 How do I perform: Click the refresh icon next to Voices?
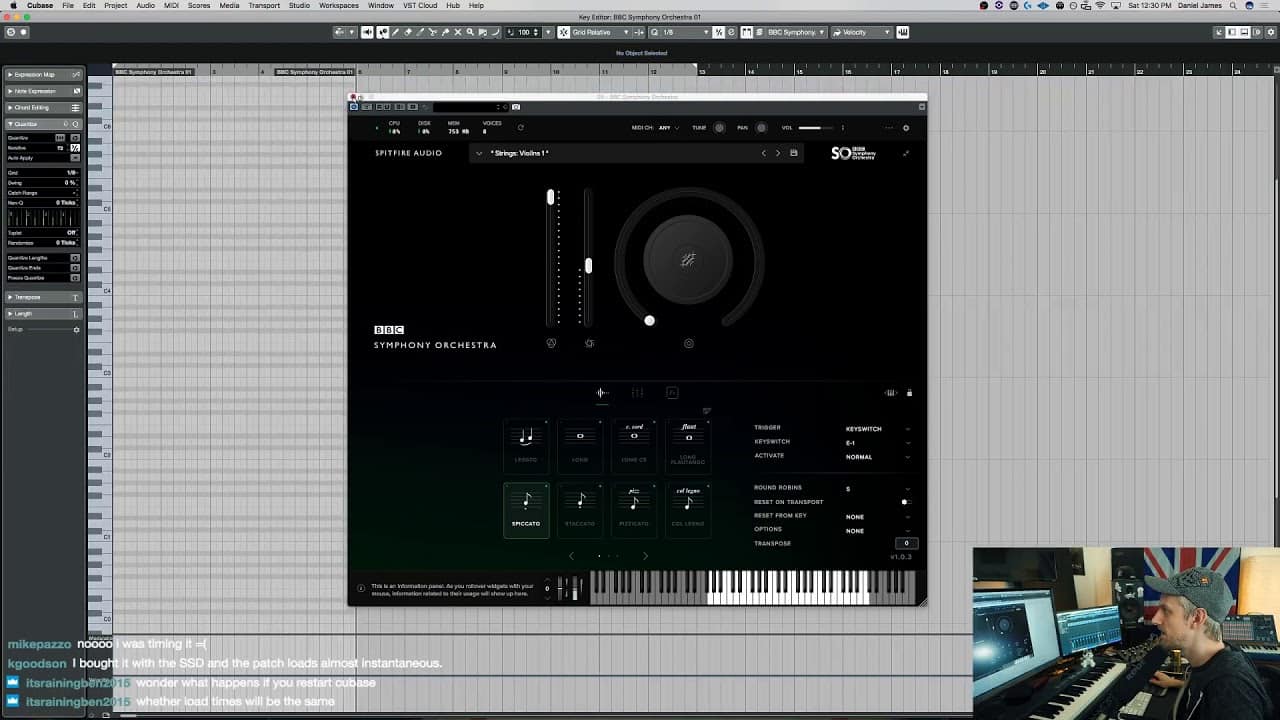point(520,128)
